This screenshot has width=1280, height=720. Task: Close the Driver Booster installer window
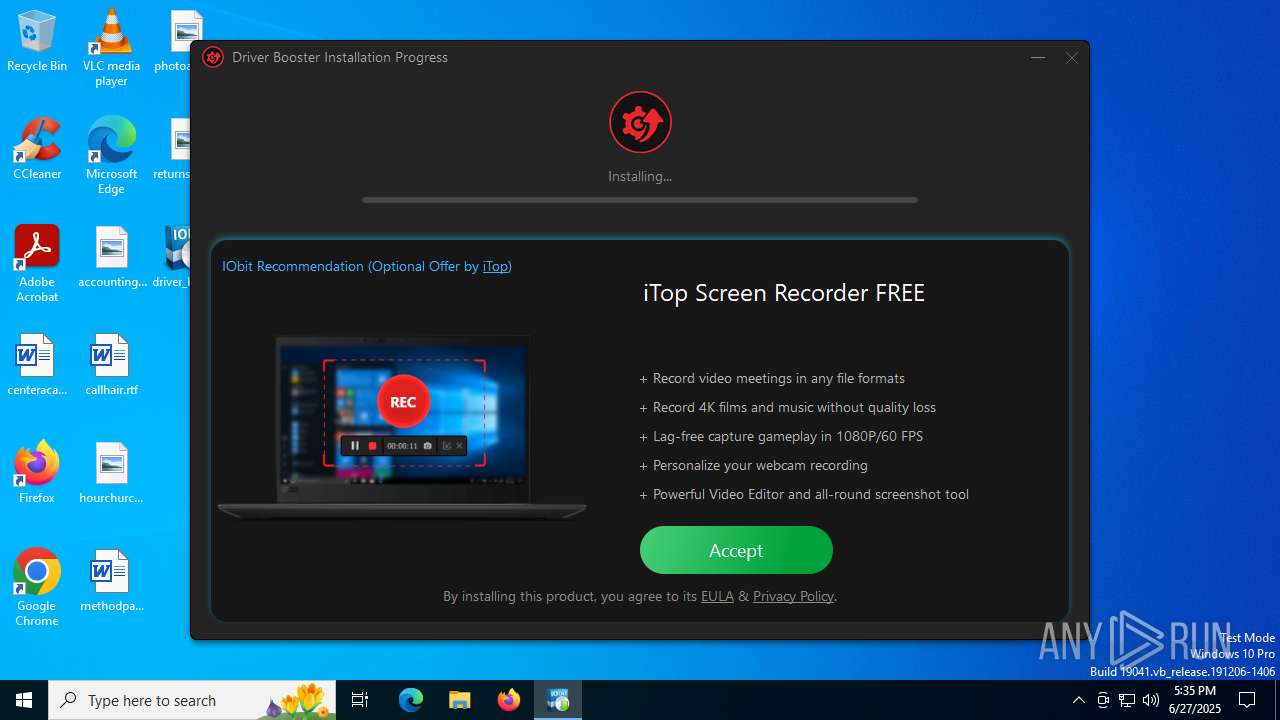pyautogui.click(x=1072, y=58)
